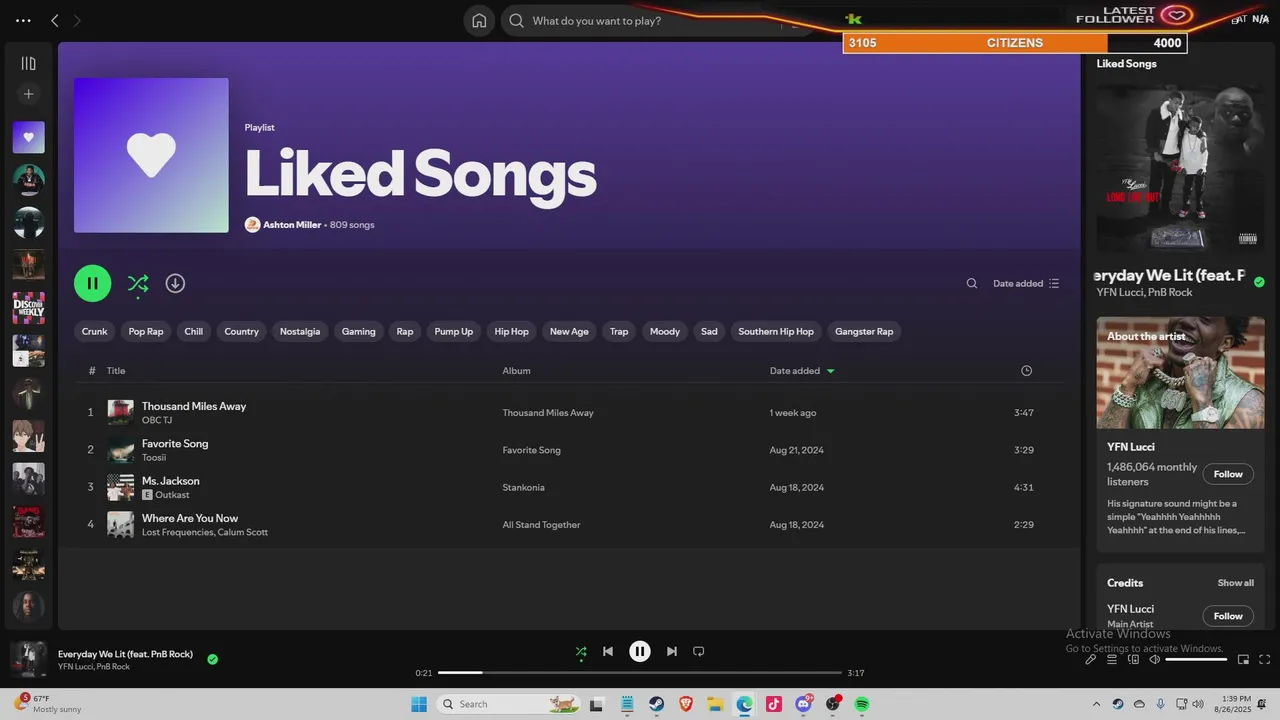Skip to next track
The width and height of the screenshot is (1280, 720).
coord(672,651)
